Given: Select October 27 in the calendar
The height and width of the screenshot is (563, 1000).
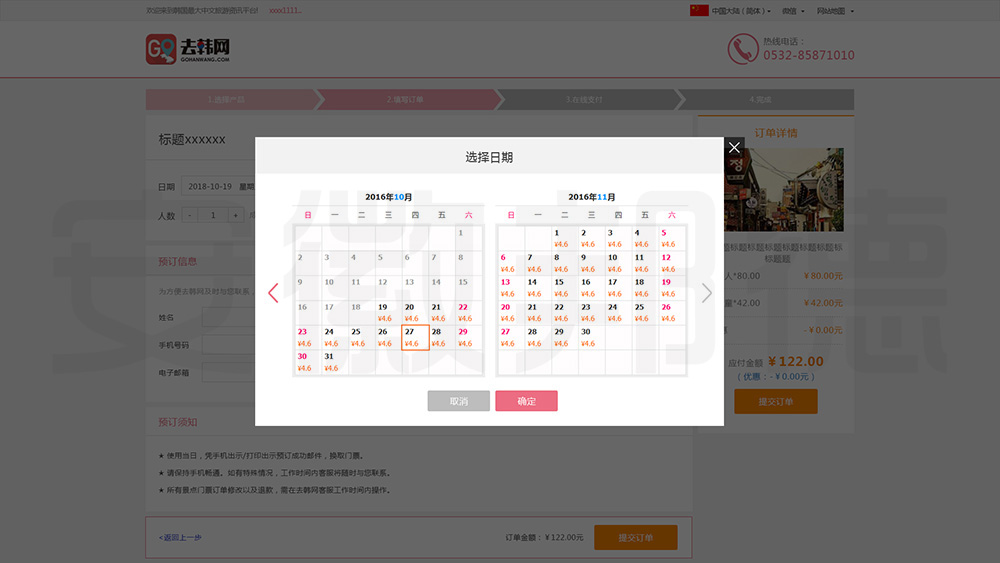Looking at the screenshot, I should pos(415,337).
